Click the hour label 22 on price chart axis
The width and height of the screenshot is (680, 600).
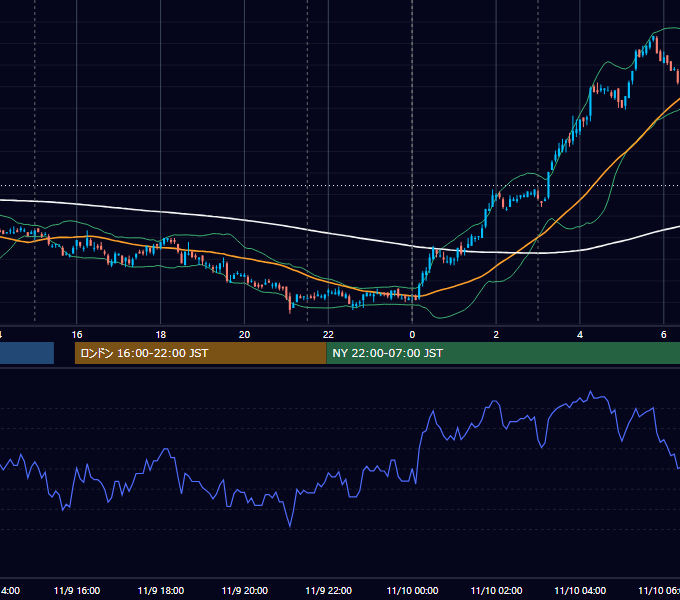(x=329, y=335)
